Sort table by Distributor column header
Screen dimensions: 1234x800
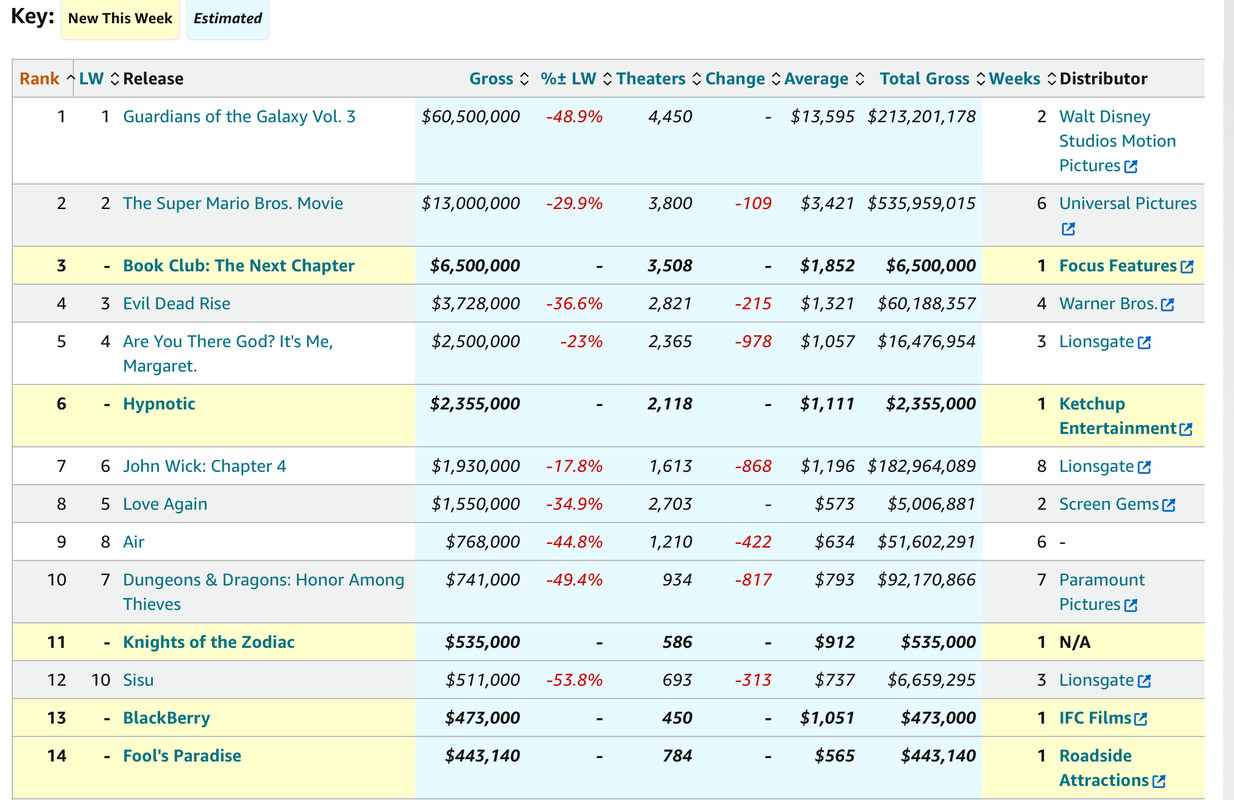tap(1103, 79)
